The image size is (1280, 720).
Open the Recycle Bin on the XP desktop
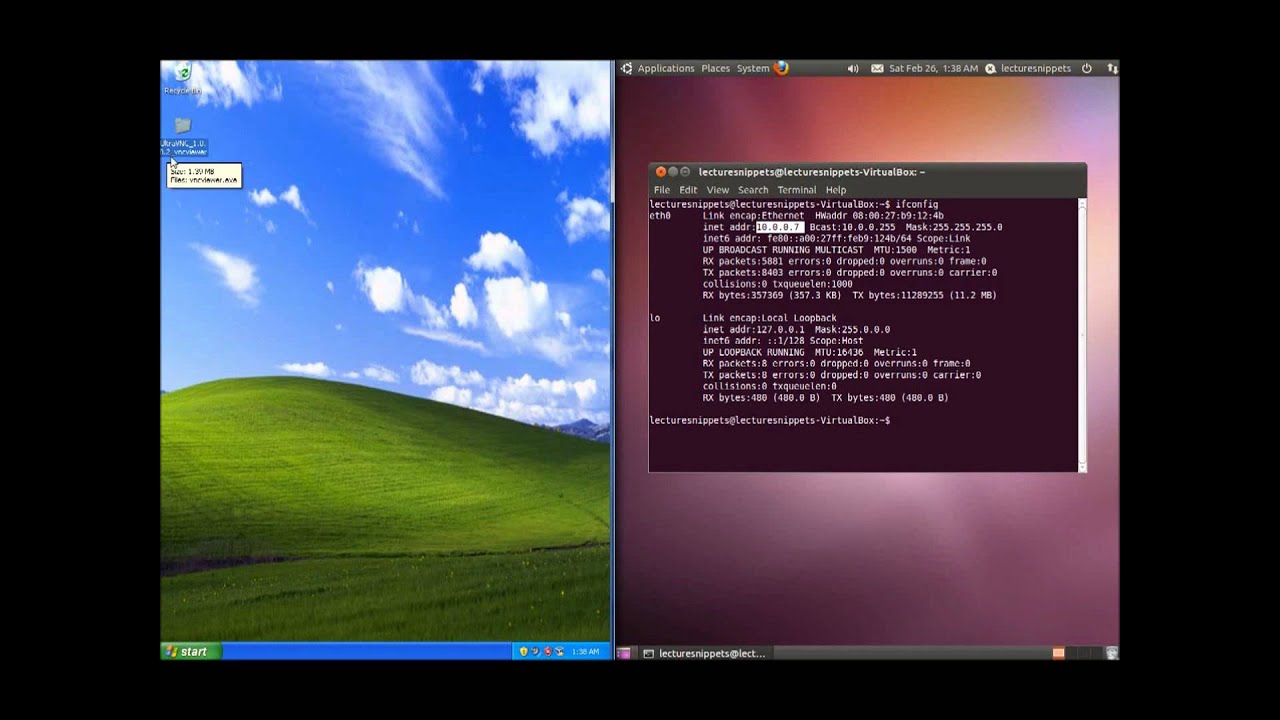[183, 78]
